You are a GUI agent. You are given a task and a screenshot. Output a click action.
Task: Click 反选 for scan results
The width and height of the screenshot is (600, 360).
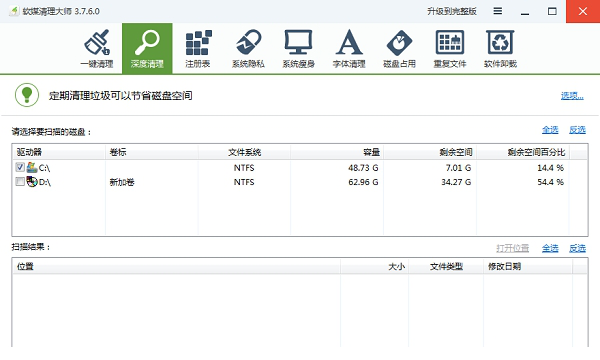point(577,248)
